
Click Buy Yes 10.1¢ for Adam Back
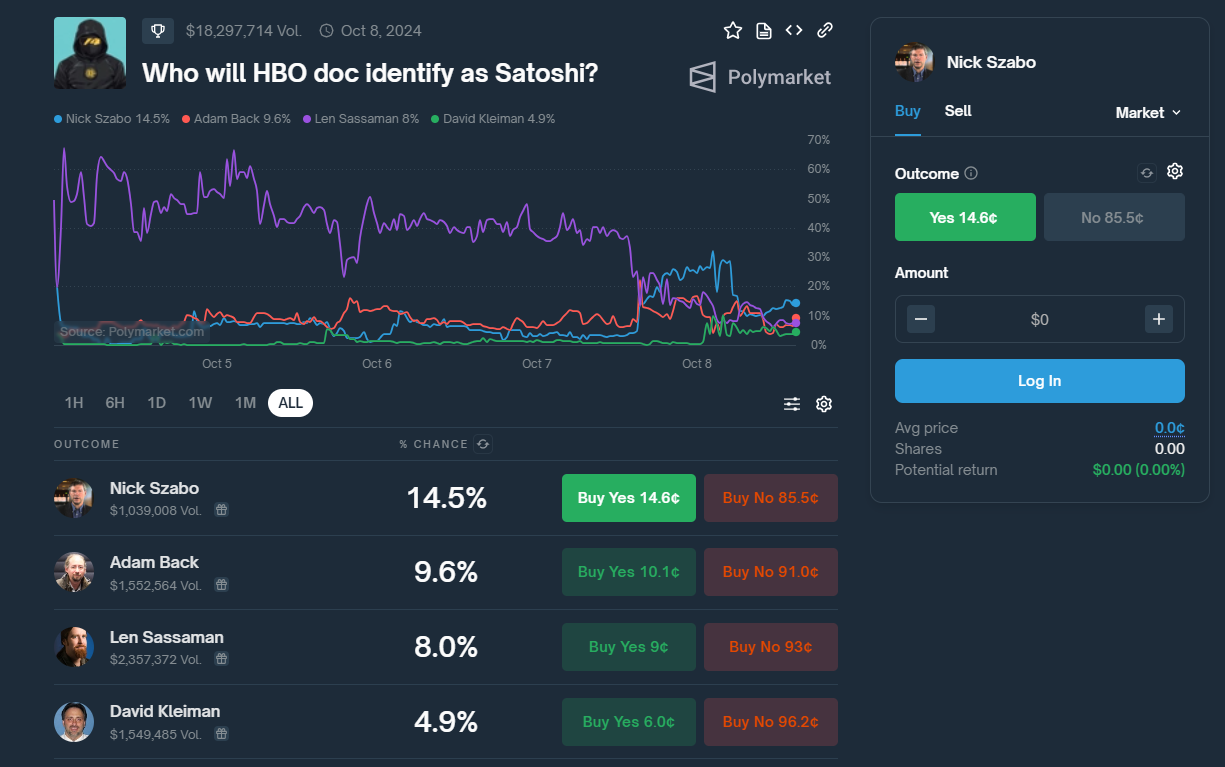(629, 572)
